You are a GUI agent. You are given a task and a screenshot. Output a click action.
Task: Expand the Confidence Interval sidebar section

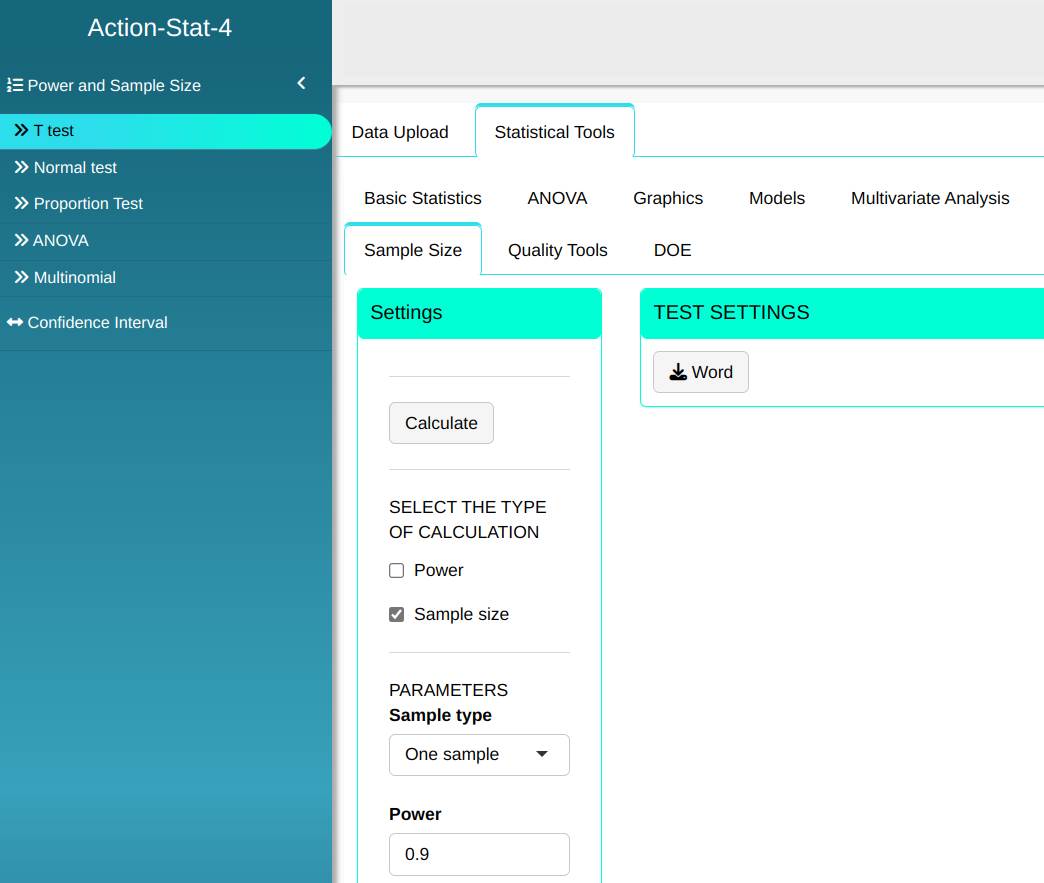pyautogui.click(x=97, y=322)
